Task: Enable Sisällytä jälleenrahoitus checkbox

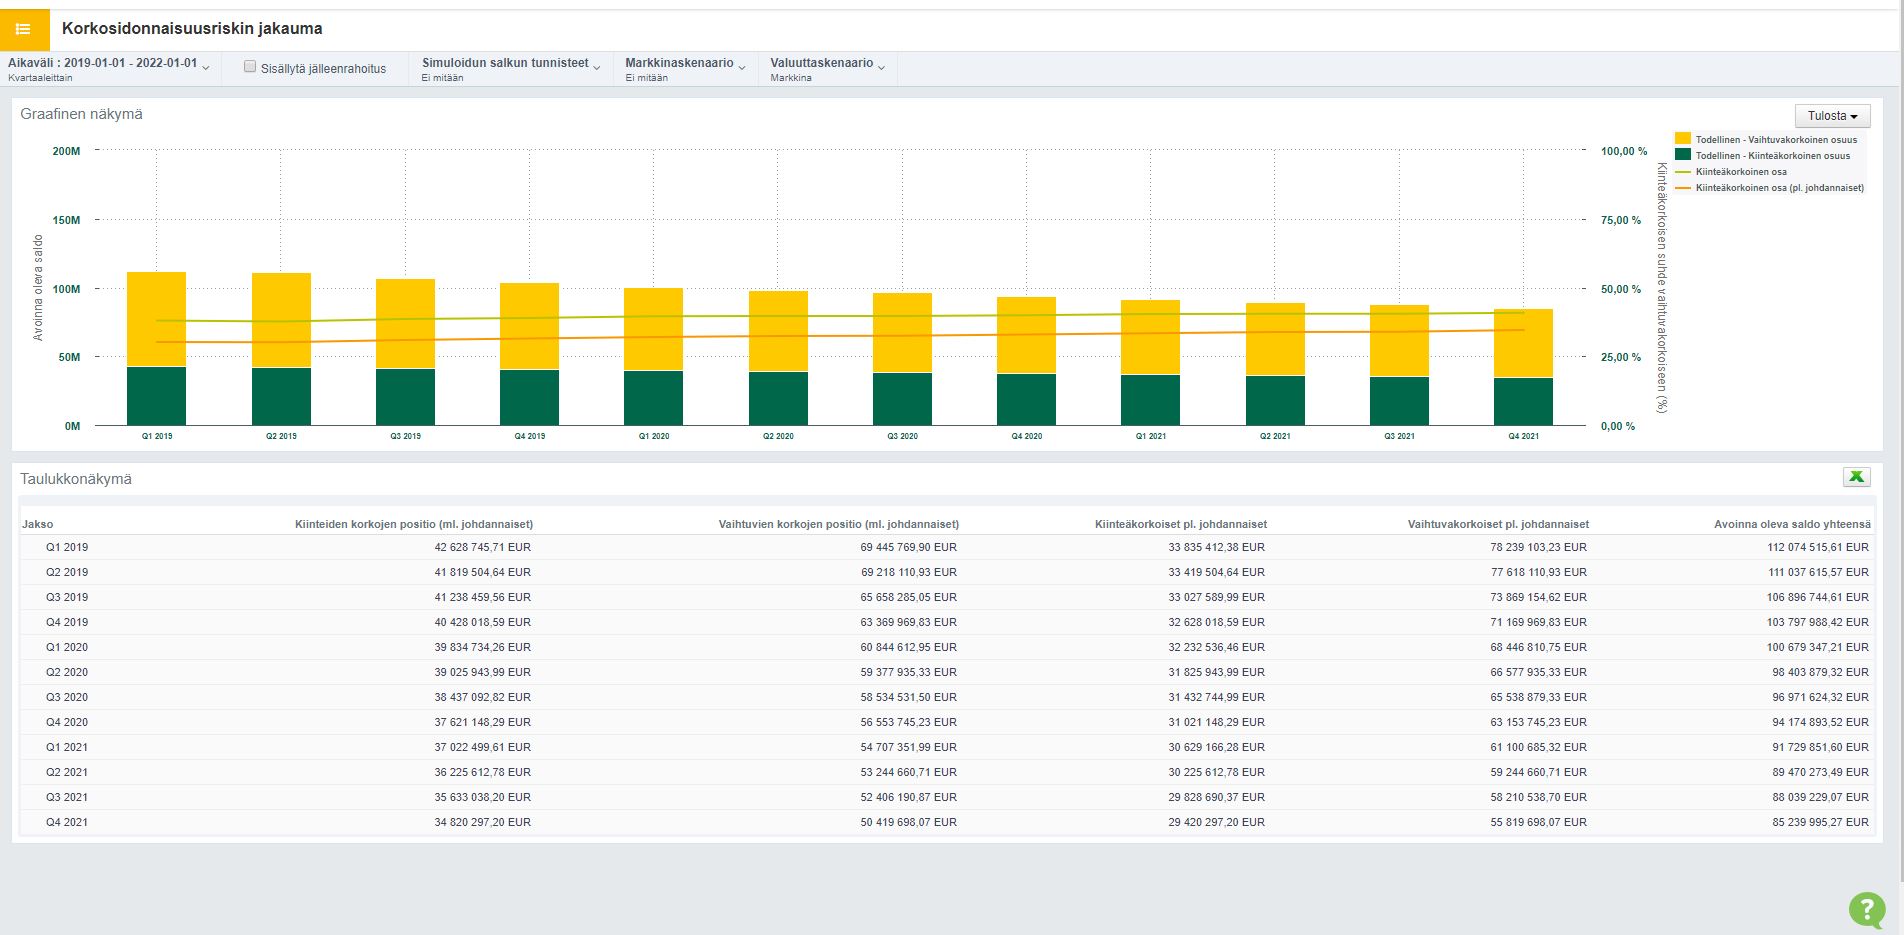Action: pos(250,67)
